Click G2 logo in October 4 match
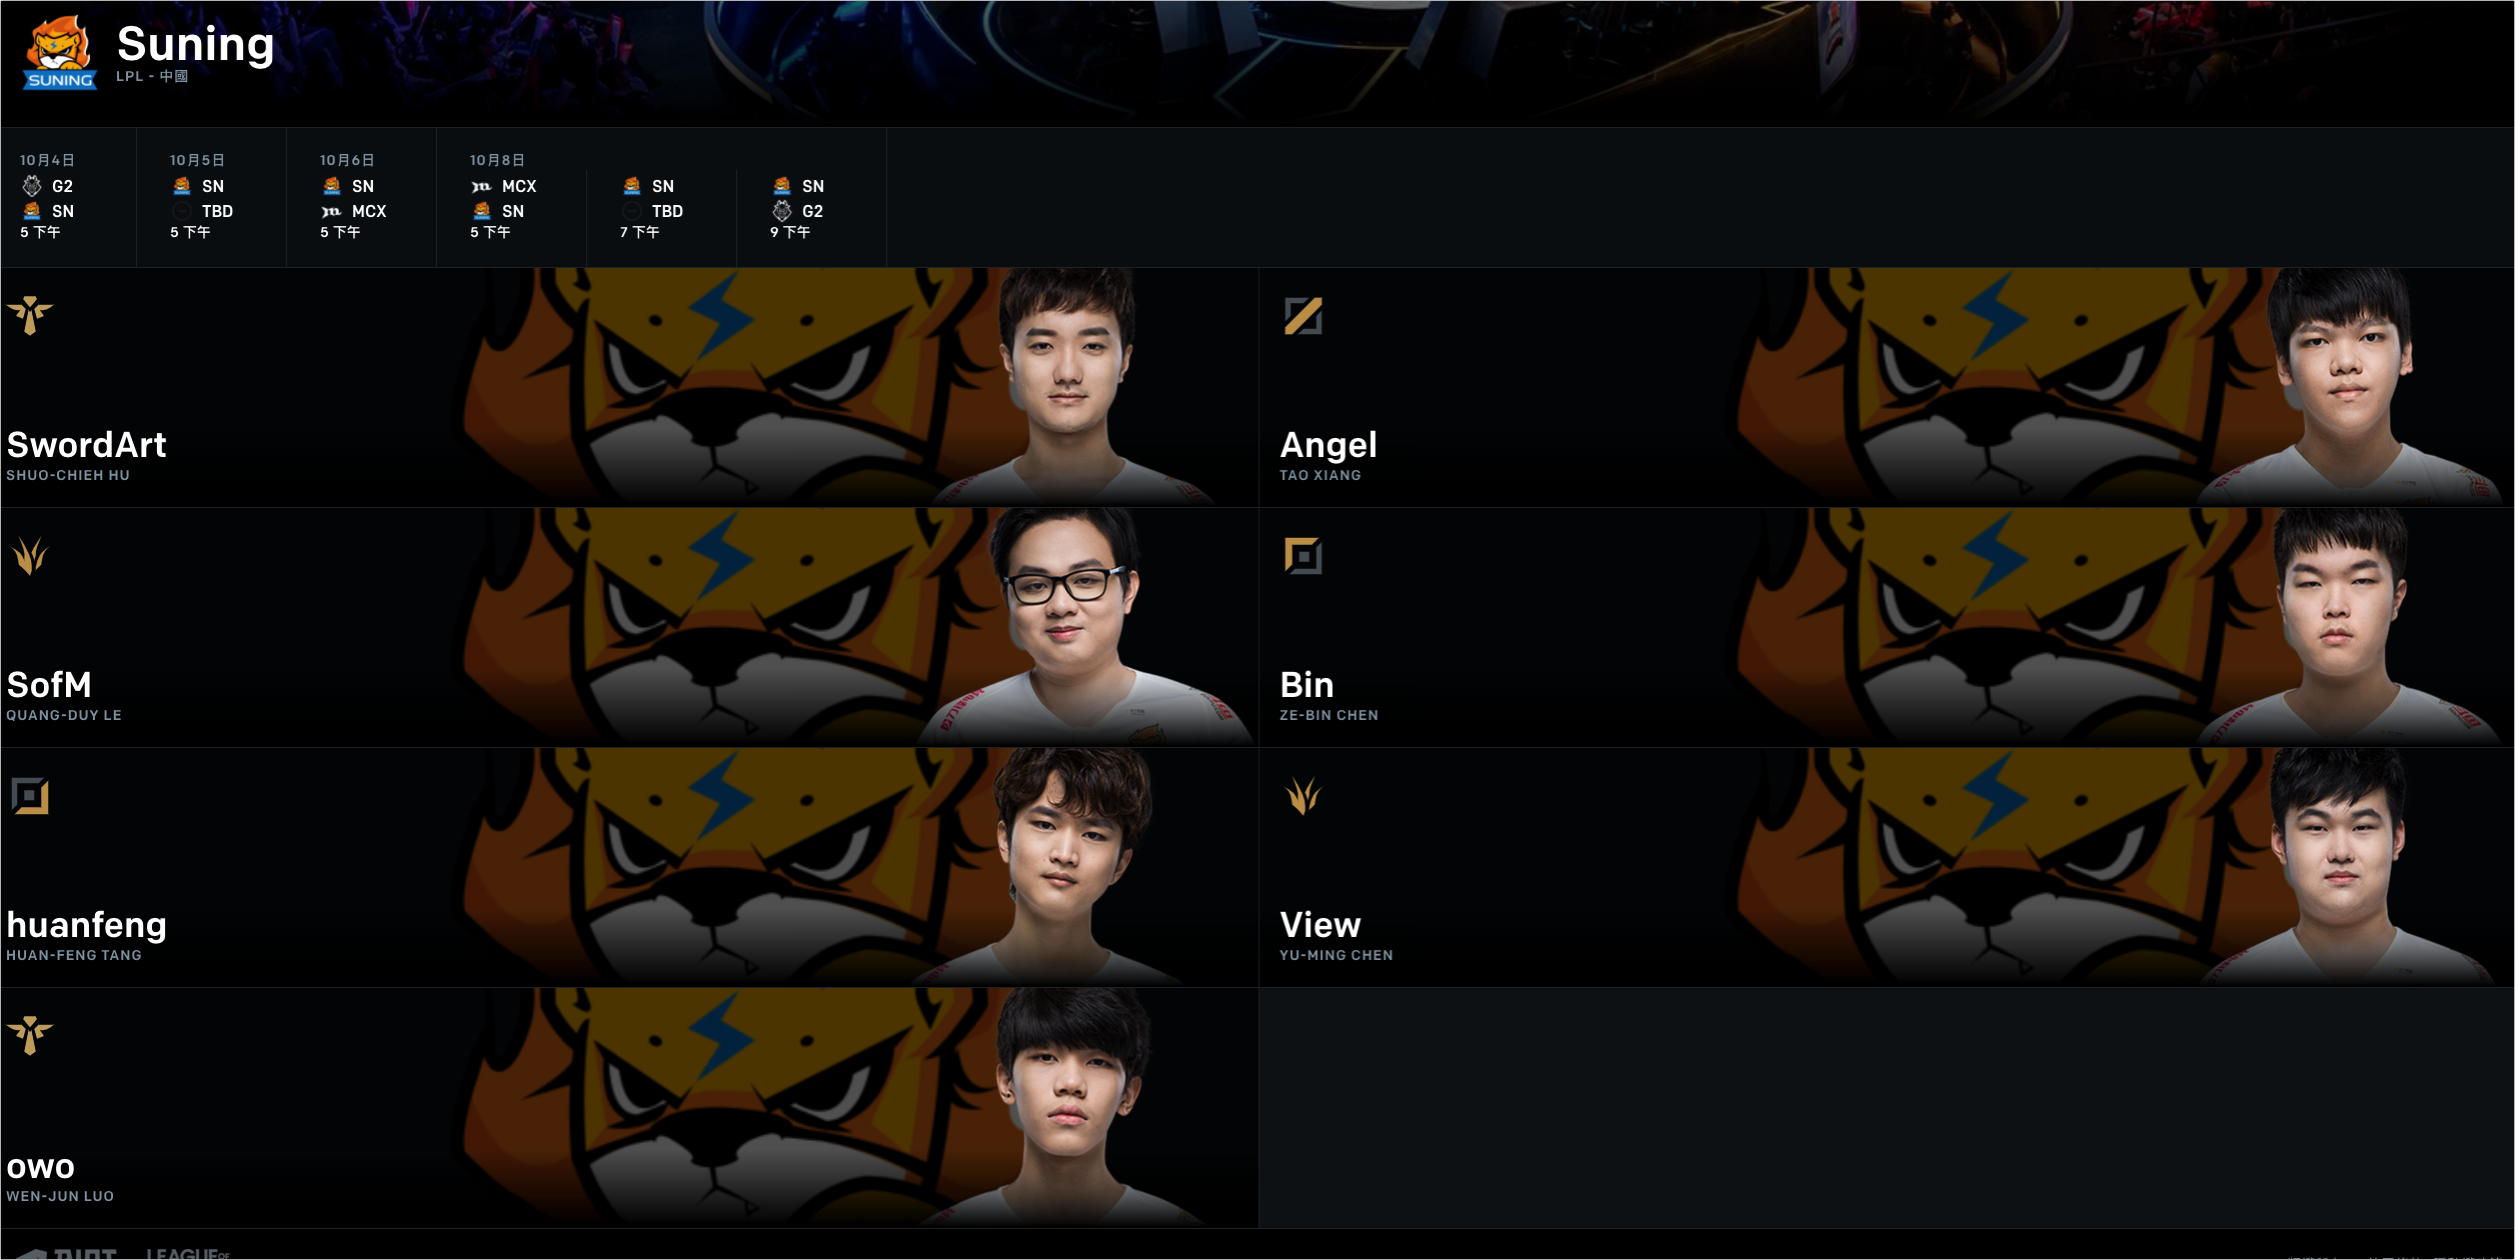This screenshot has height=1260, width=2515. click(x=32, y=186)
